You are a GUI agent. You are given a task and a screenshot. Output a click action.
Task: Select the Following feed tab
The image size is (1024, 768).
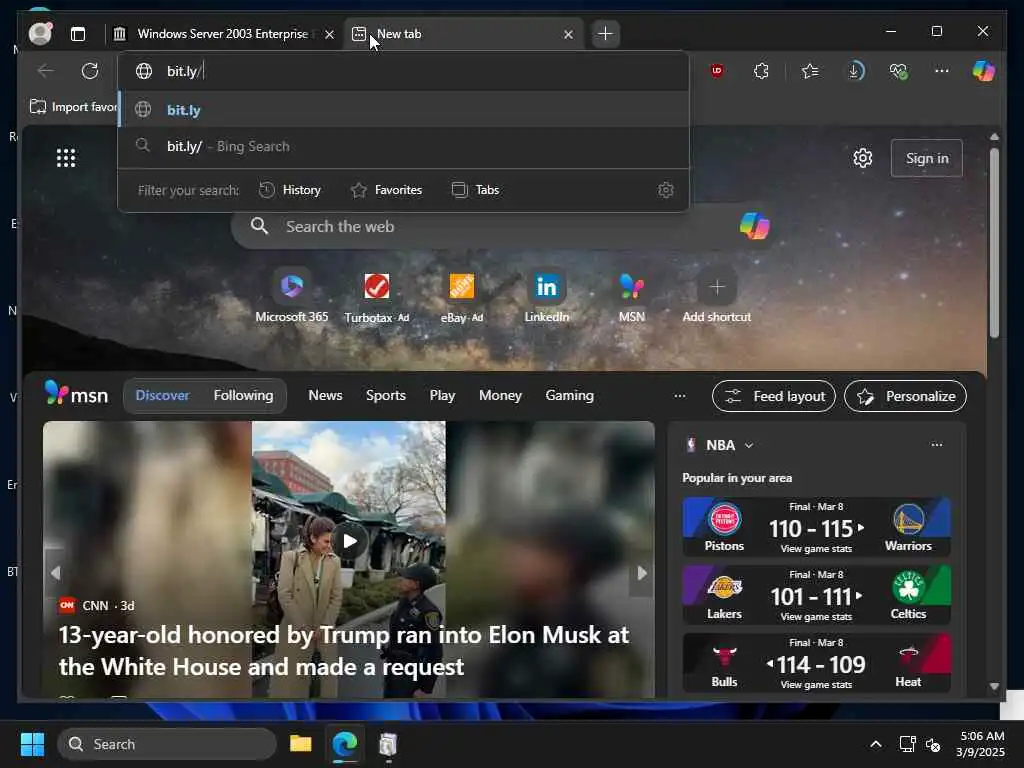pyautogui.click(x=244, y=395)
